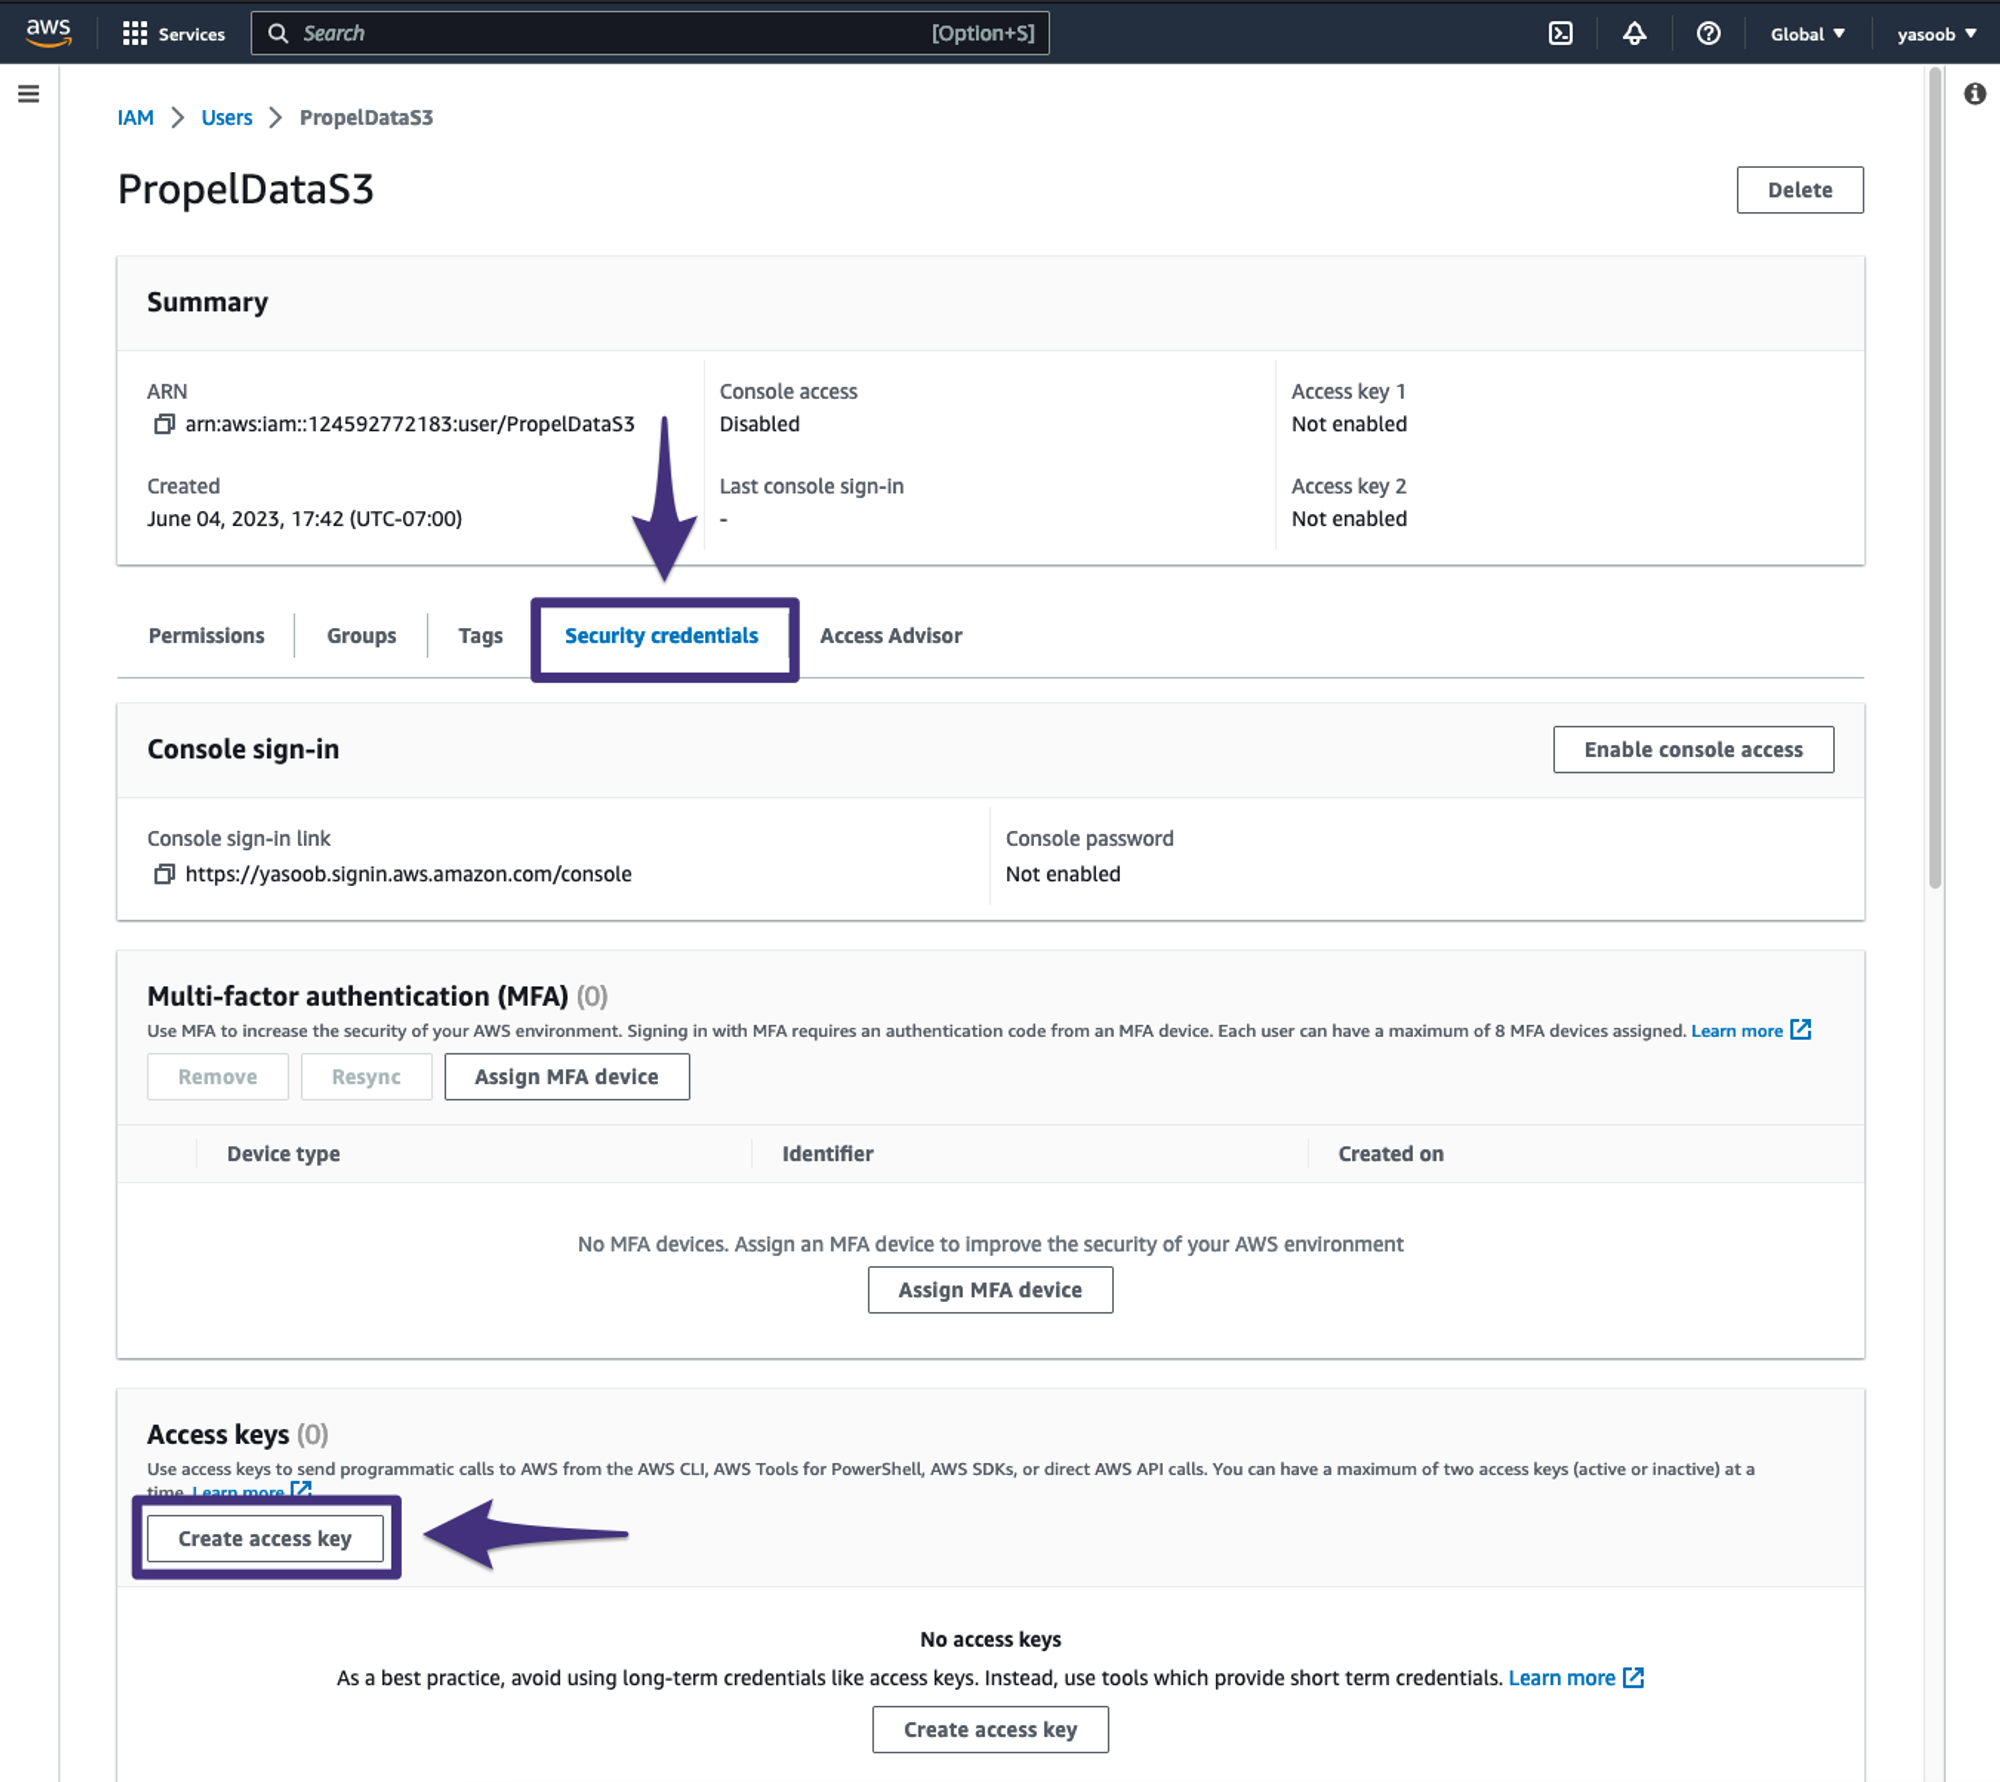
Task: Click 'Disabled' console access value
Action: [x=760, y=424]
